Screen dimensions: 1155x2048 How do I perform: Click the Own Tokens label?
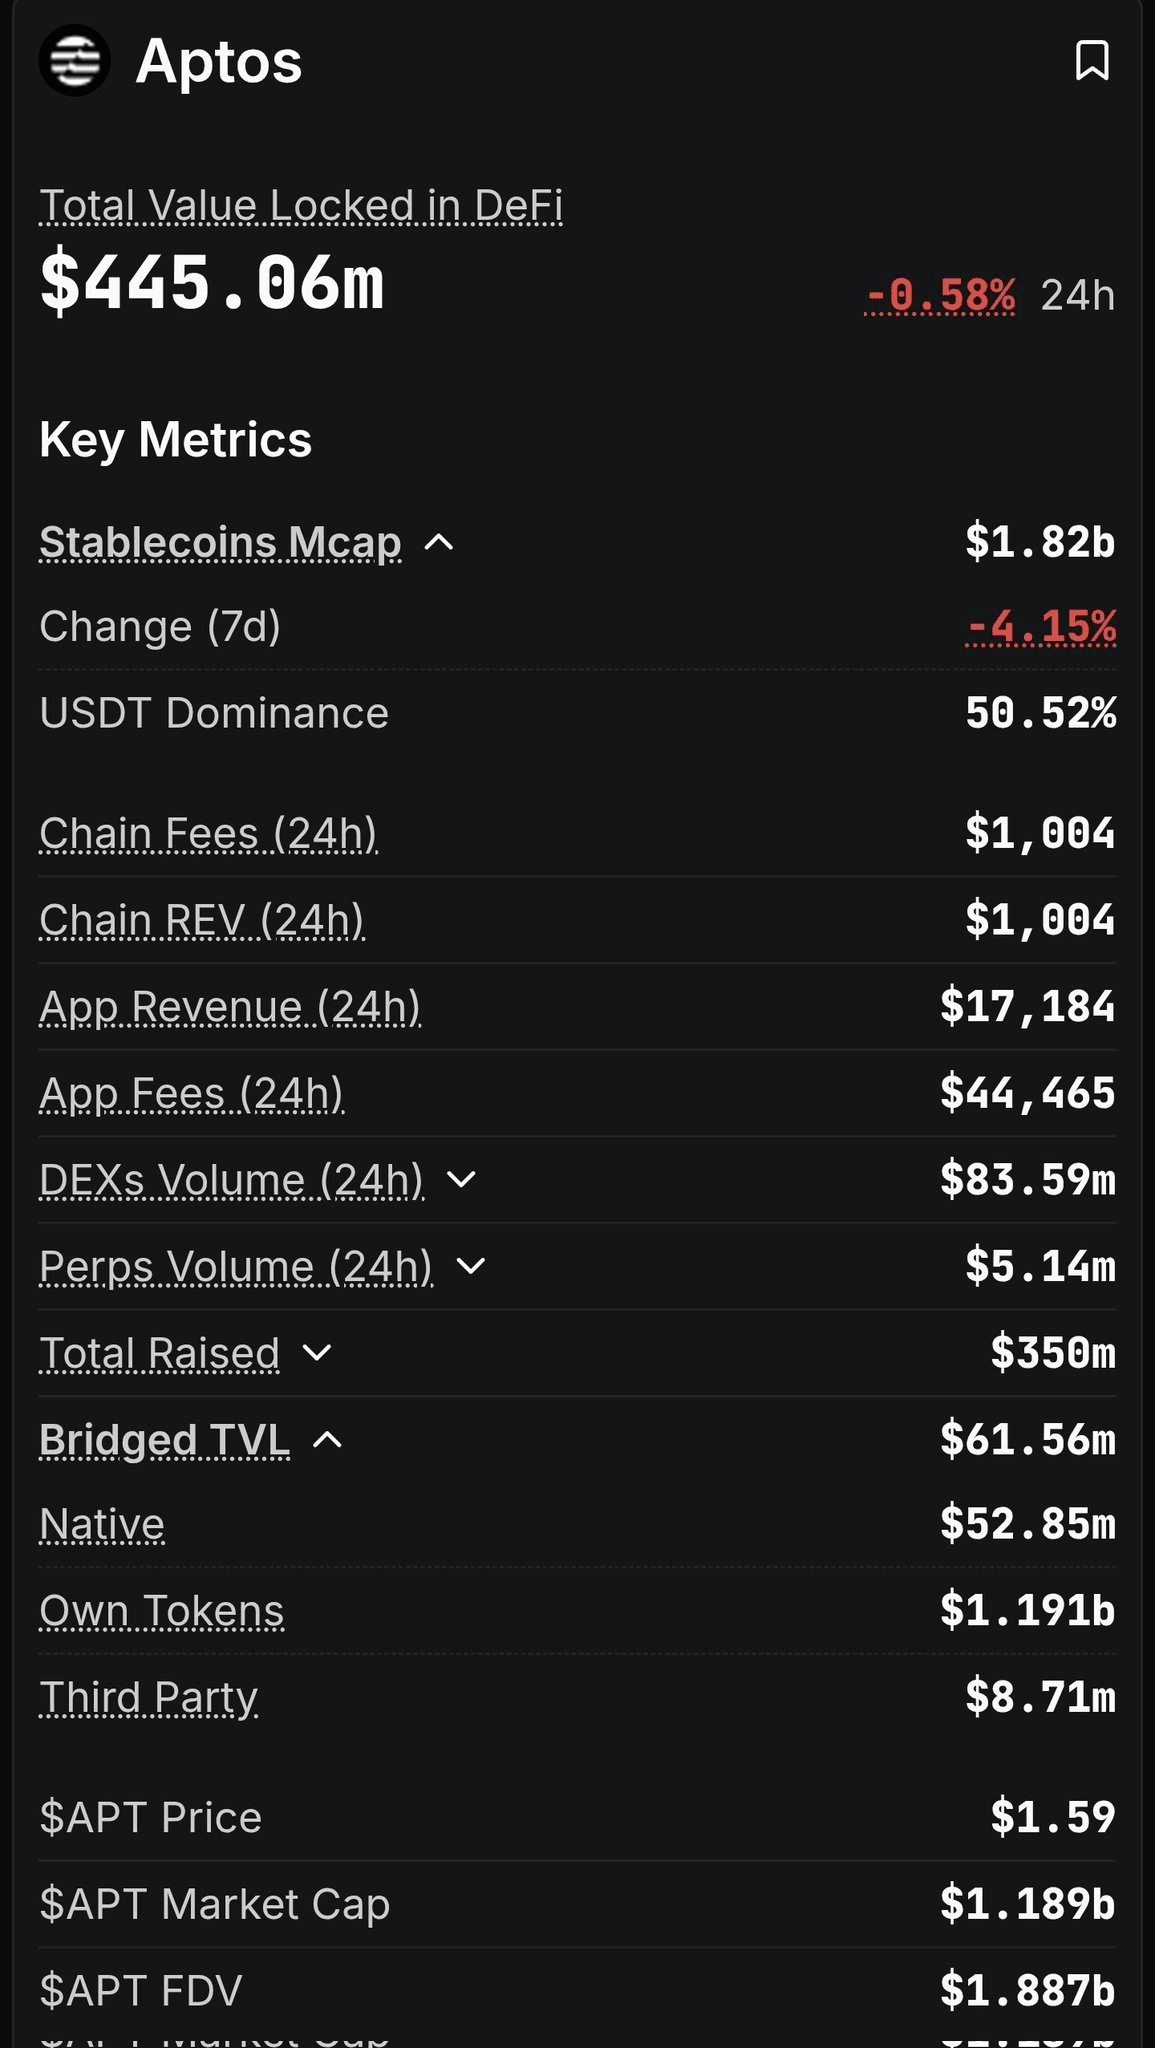click(161, 1612)
